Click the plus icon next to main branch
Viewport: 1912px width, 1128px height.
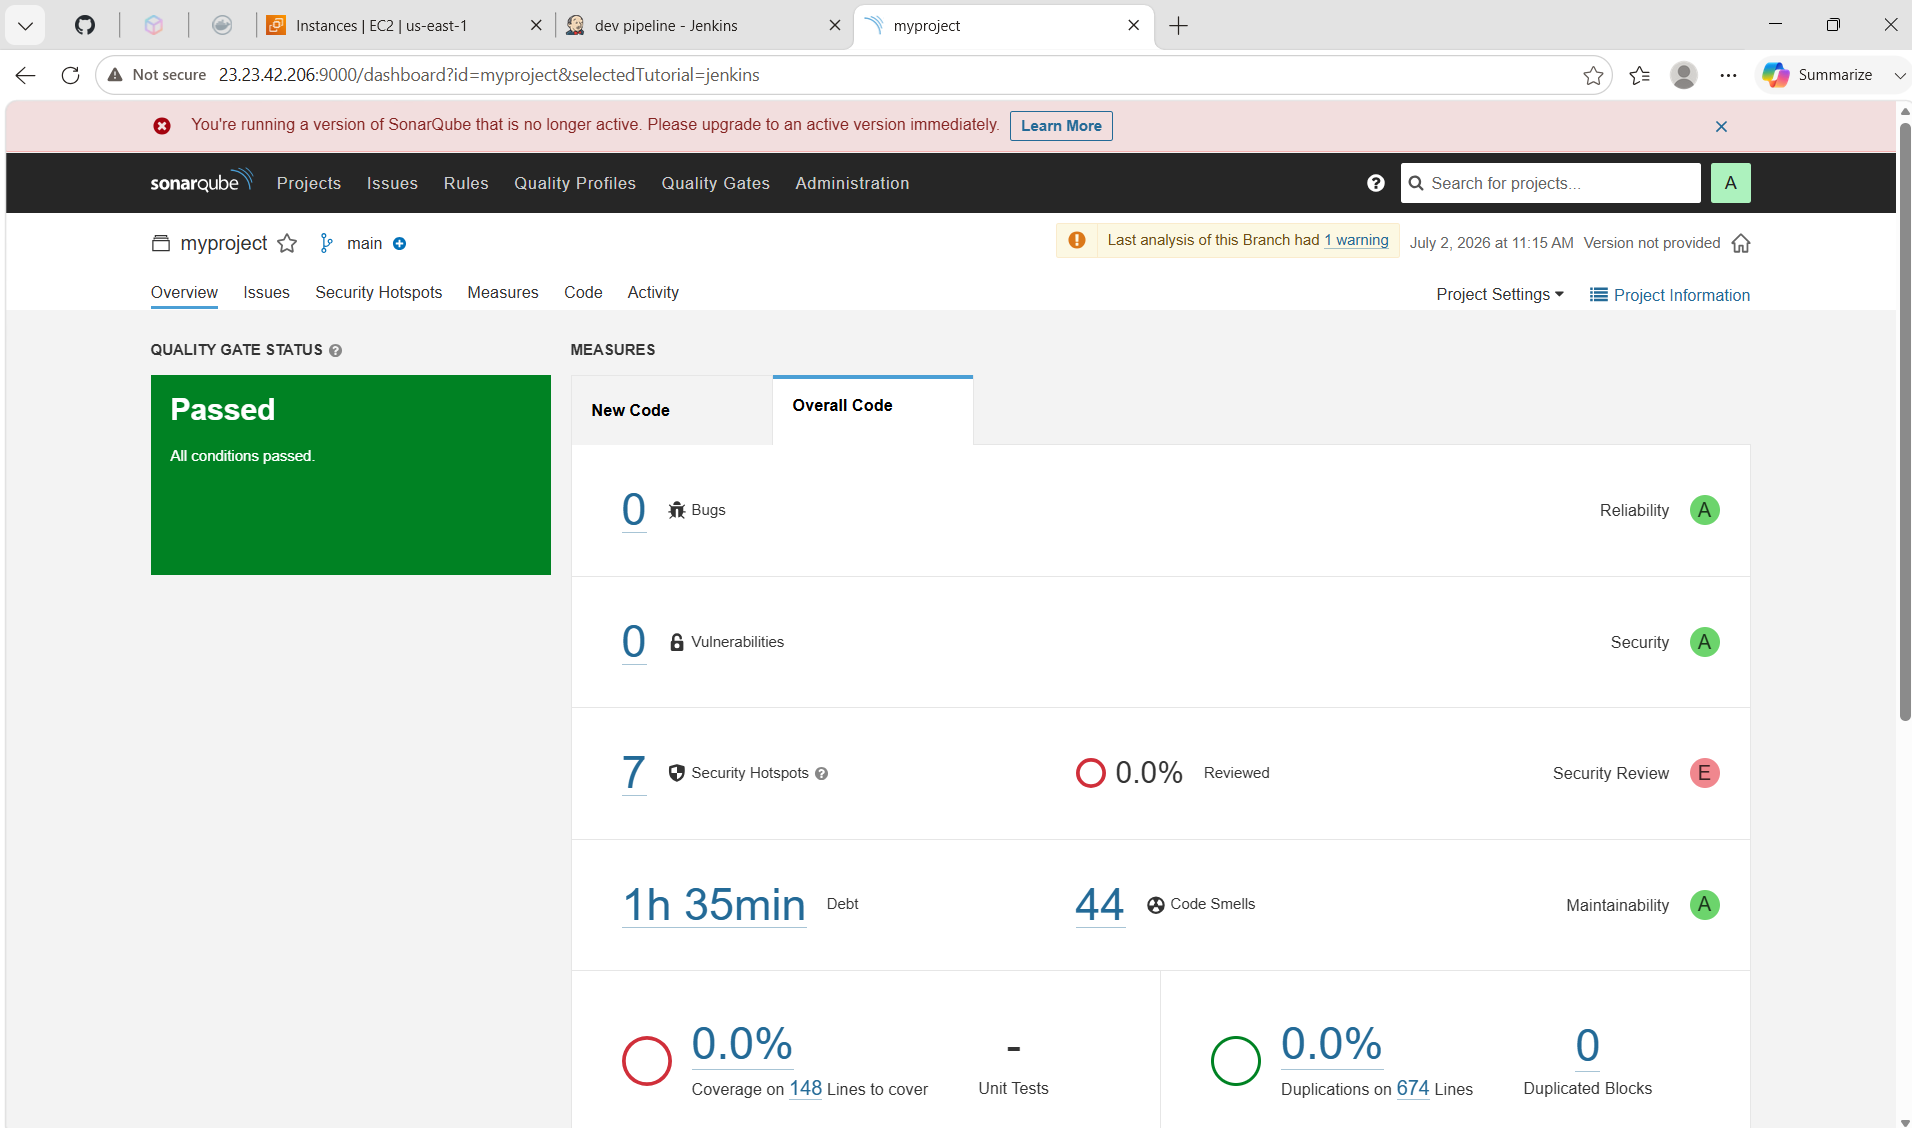click(x=399, y=244)
